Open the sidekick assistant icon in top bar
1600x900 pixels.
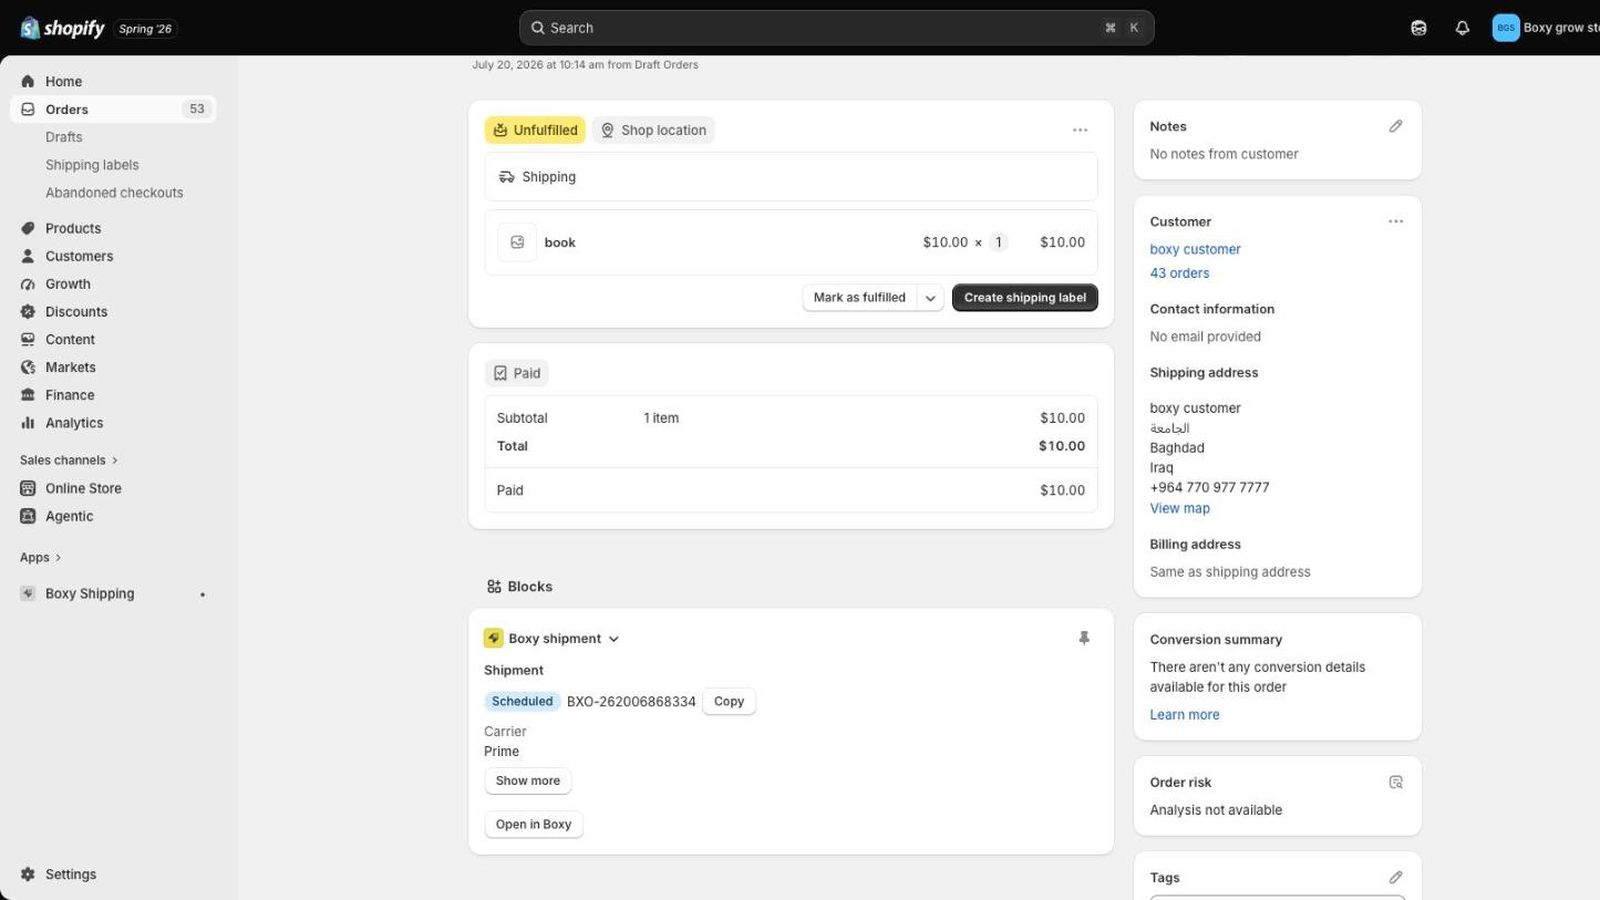pyautogui.click(x=1418, y=28)
